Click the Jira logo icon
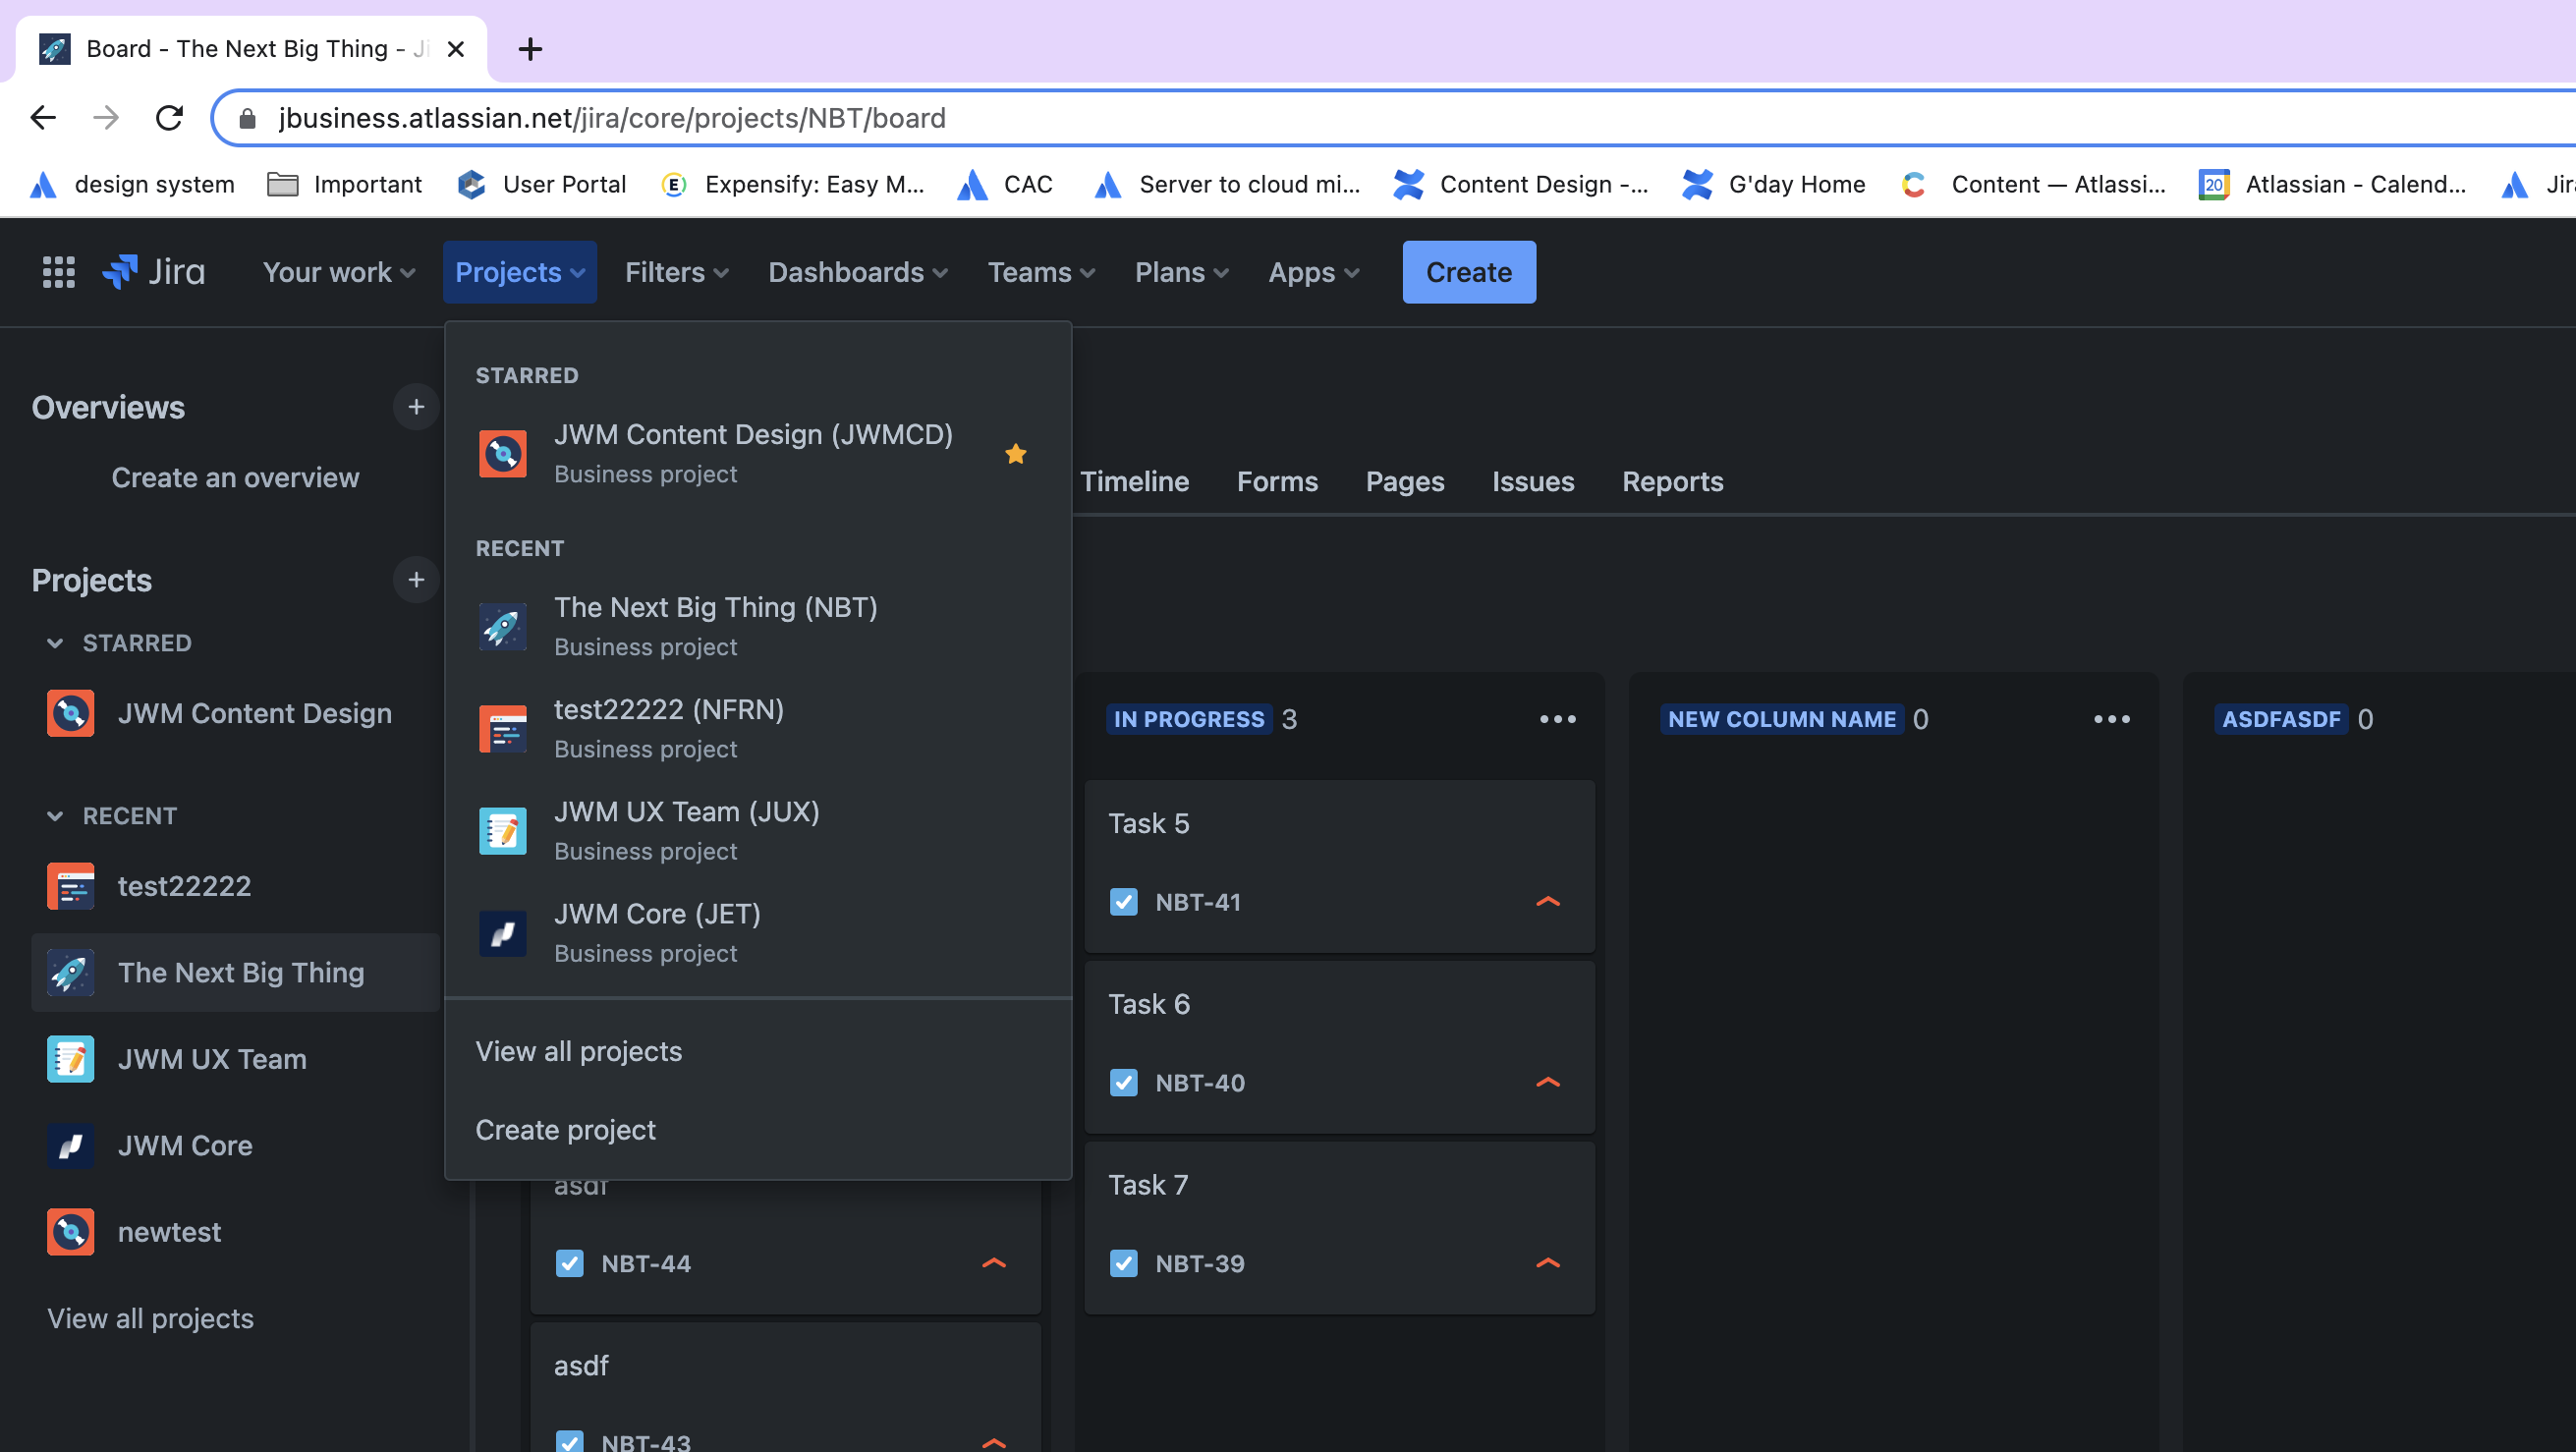 pos(119,270)
